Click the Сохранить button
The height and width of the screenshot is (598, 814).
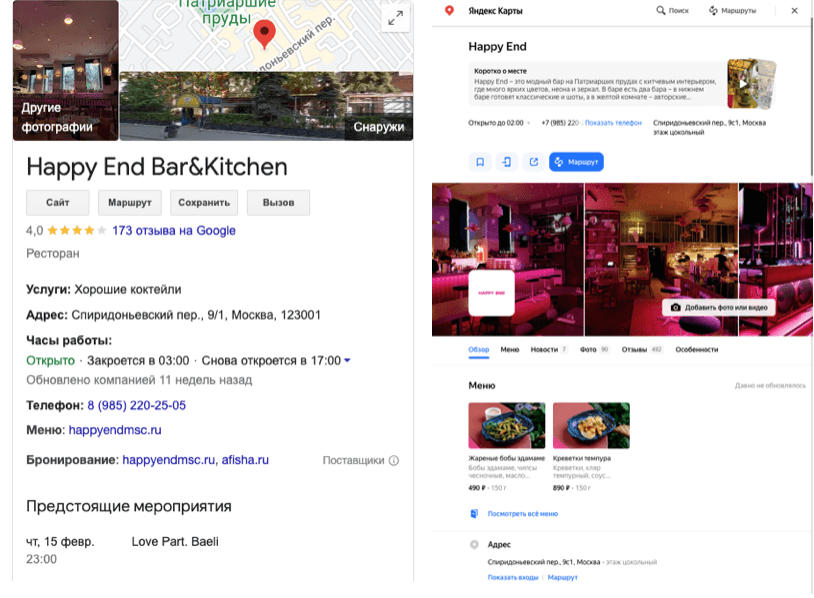pos(204,202)
